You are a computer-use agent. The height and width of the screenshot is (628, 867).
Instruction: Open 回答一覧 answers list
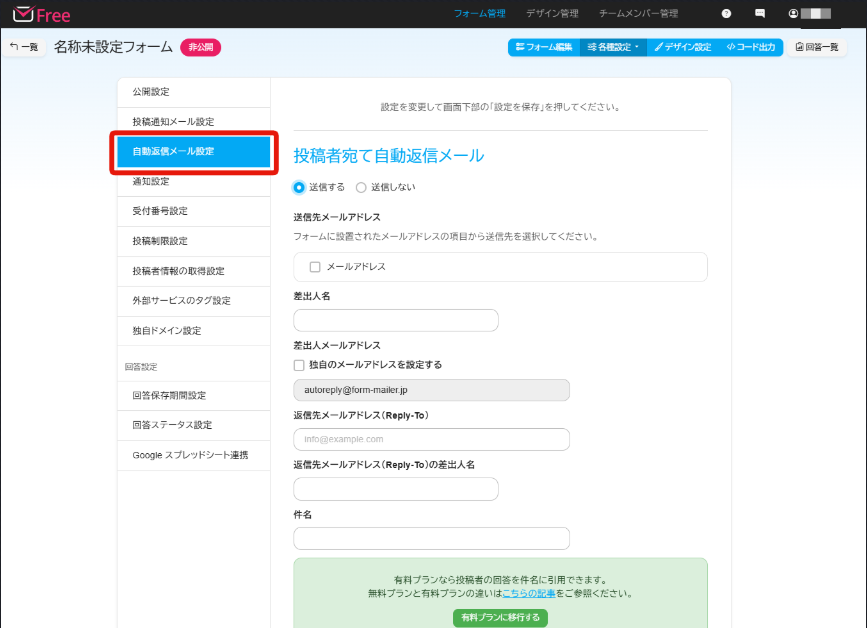815,47
